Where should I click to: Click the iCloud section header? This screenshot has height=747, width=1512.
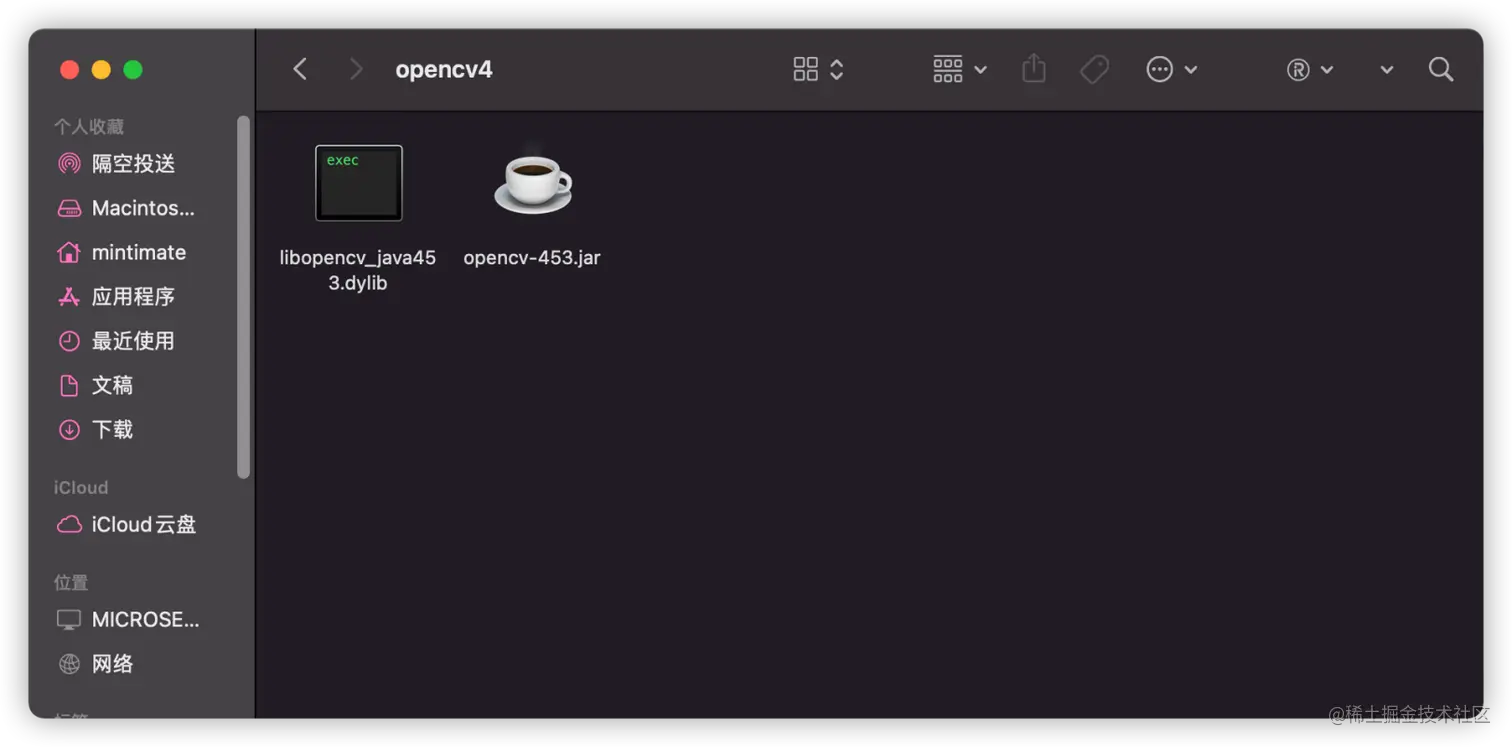click(81, 487)
